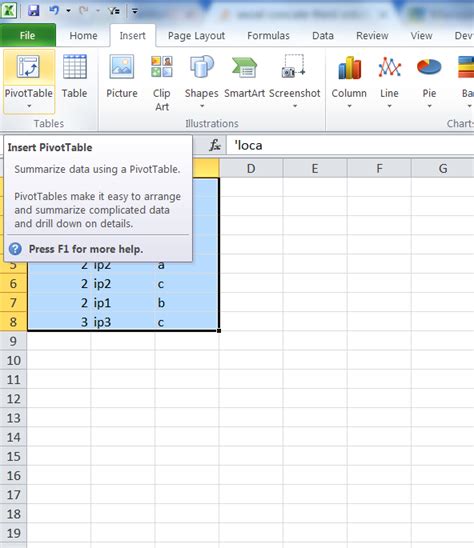Open Clip Art from Illustrations
Image resolution: width=474 pixels, height=548 pixels.
[x=161, y=82]
